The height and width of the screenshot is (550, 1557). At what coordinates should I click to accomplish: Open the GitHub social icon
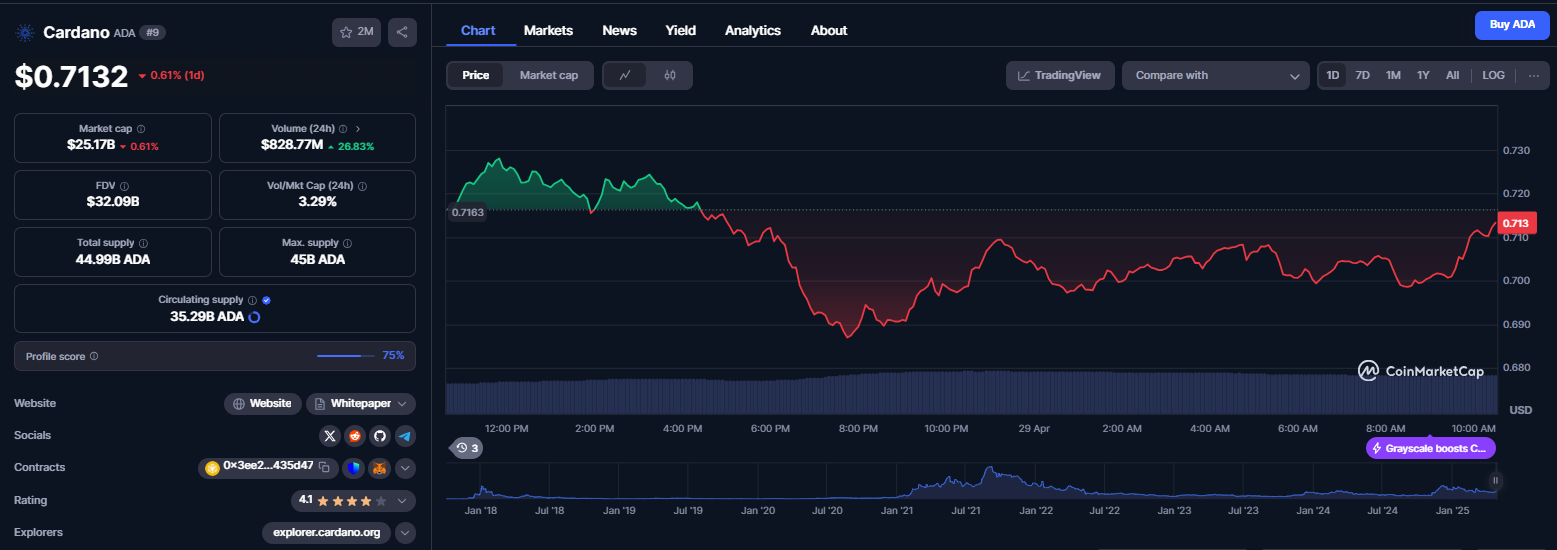(380, 436)
